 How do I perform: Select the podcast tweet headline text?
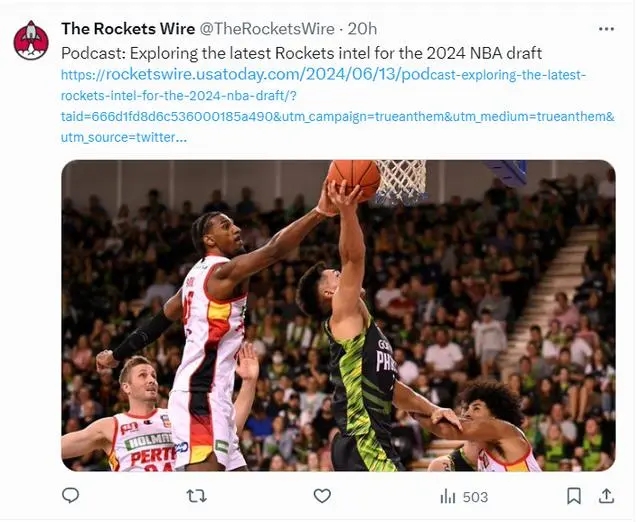[x=302, y=53]
